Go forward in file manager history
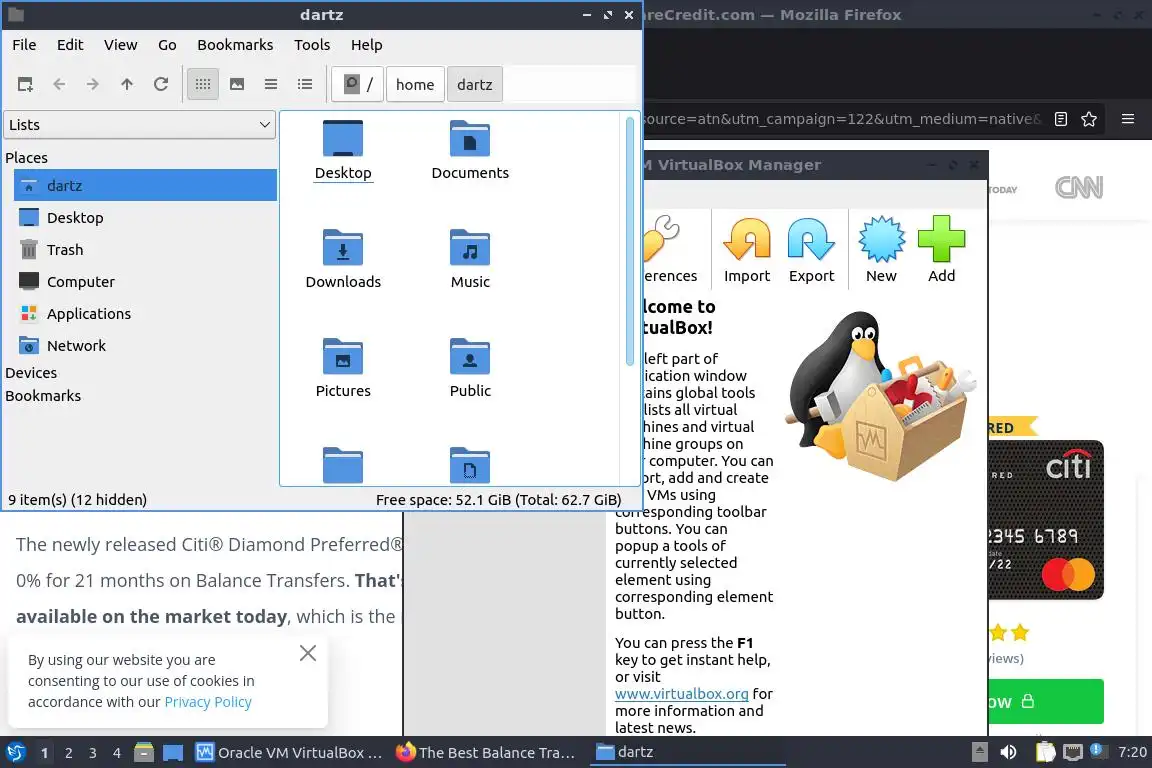 coord(93,85)
